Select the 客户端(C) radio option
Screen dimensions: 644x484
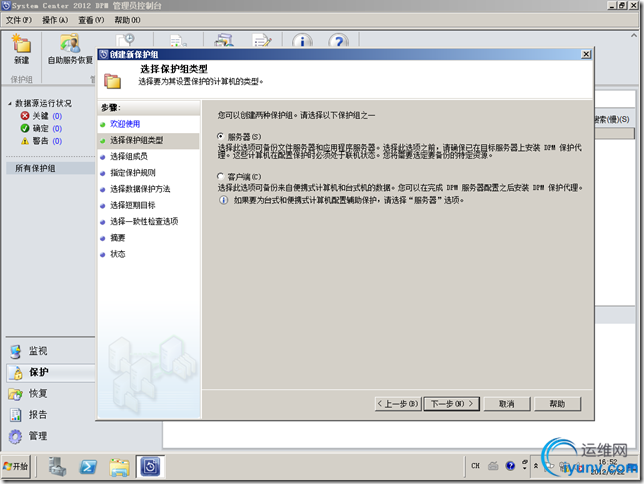221,176
